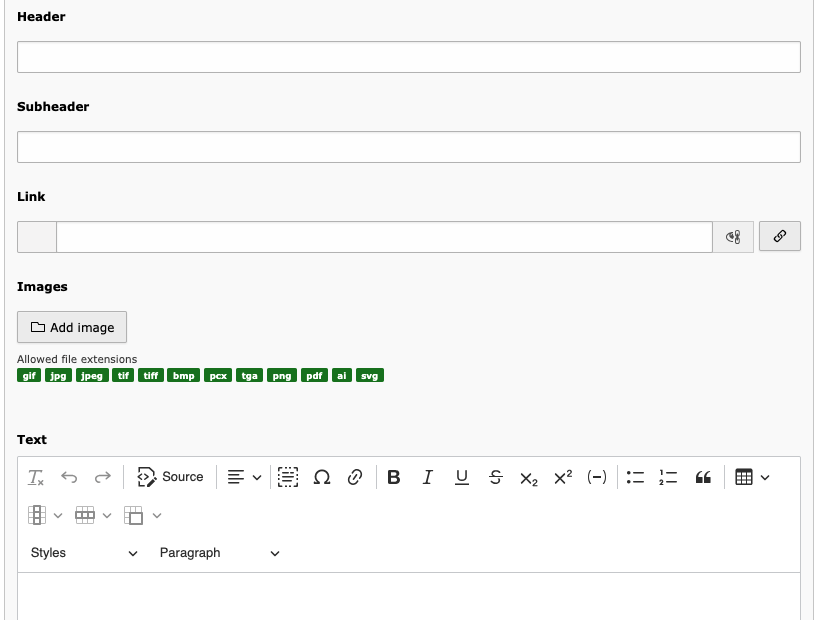Toggle italic formatting in the toolbar

click(x=427, y=477)
